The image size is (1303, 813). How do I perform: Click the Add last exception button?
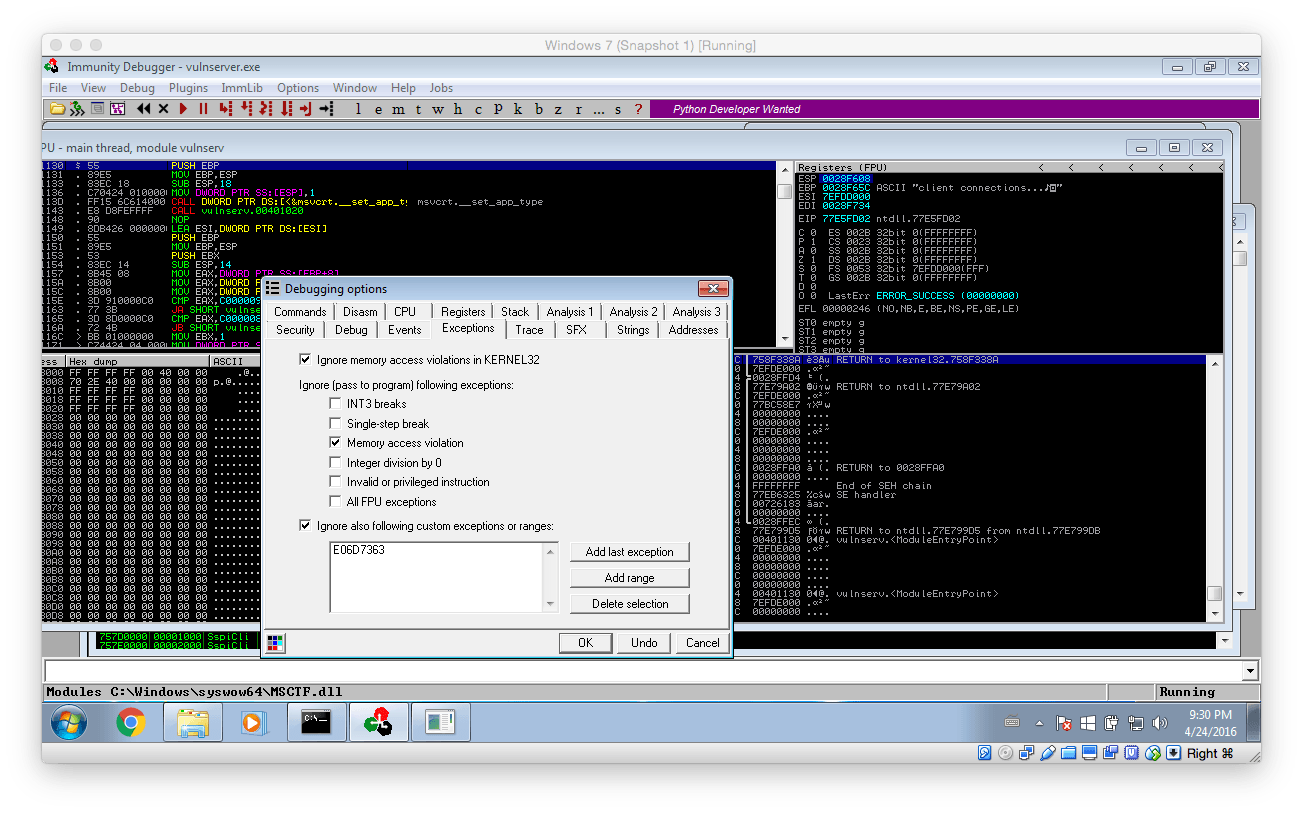click(630, 552)
